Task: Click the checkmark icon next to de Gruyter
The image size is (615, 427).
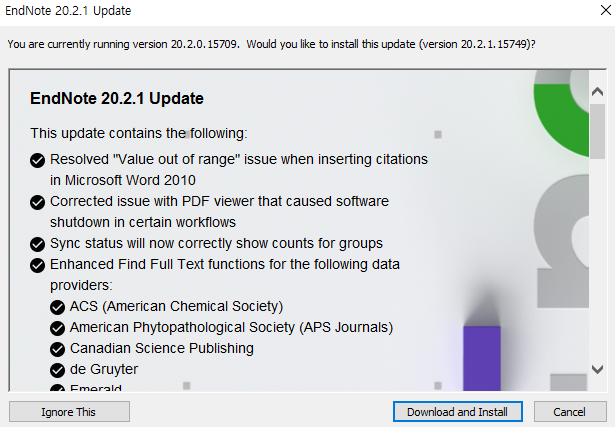Action: [x=57, y=370]
